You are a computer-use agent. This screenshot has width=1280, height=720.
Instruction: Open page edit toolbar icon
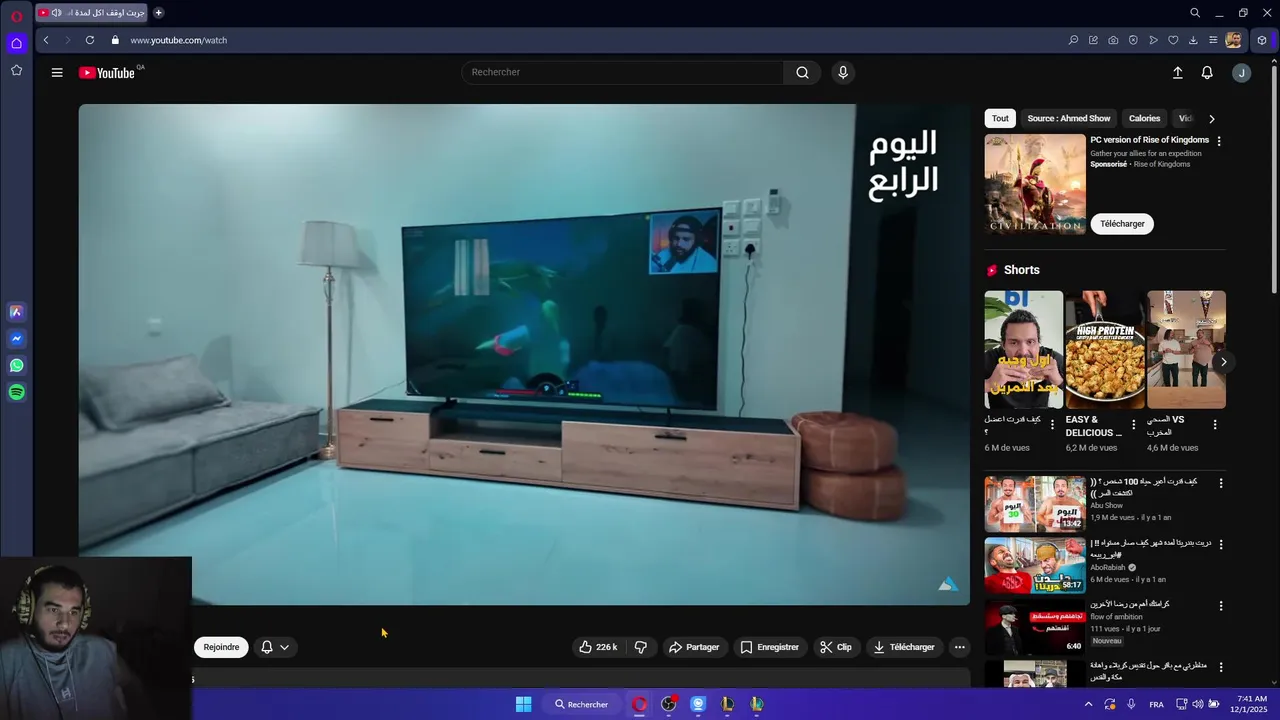[x=1093, y=40]
